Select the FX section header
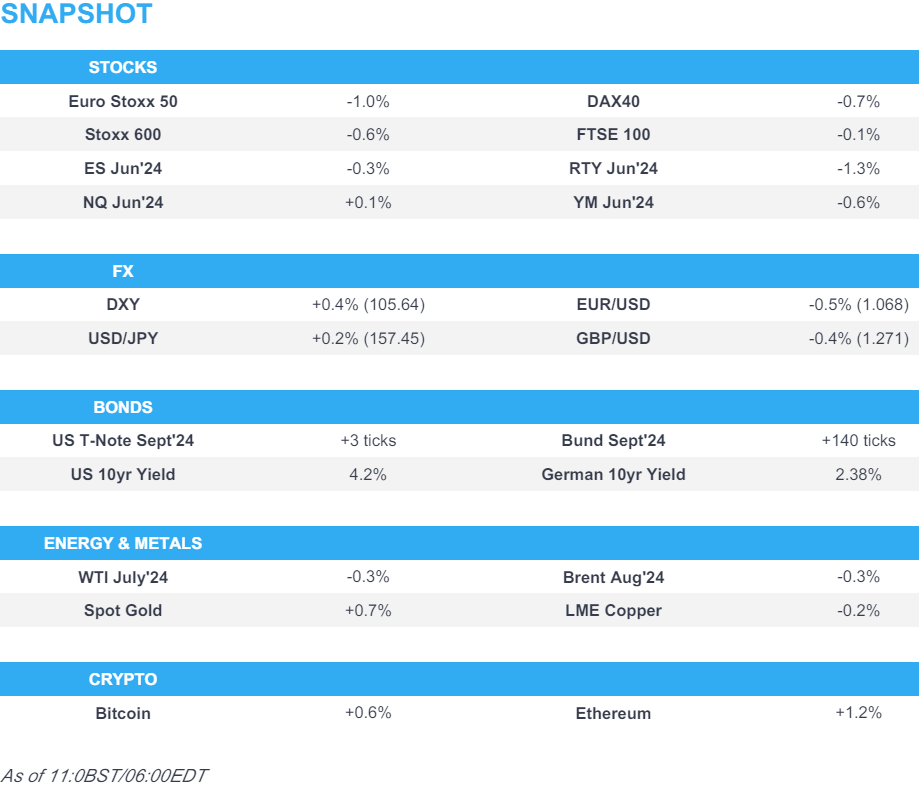Viewport: 919px width, 789px height. [123, 272]
